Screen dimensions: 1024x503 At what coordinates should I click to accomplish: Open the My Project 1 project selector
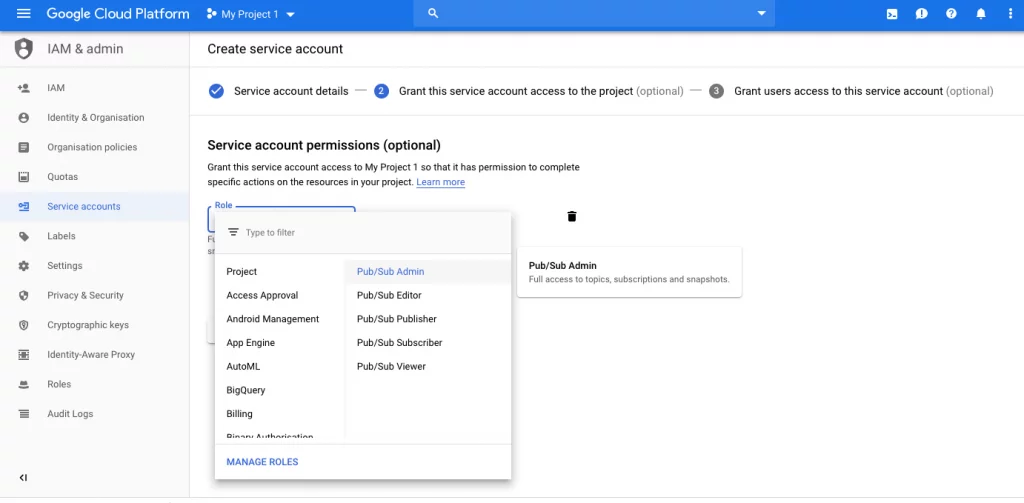(x=251, y=14)
